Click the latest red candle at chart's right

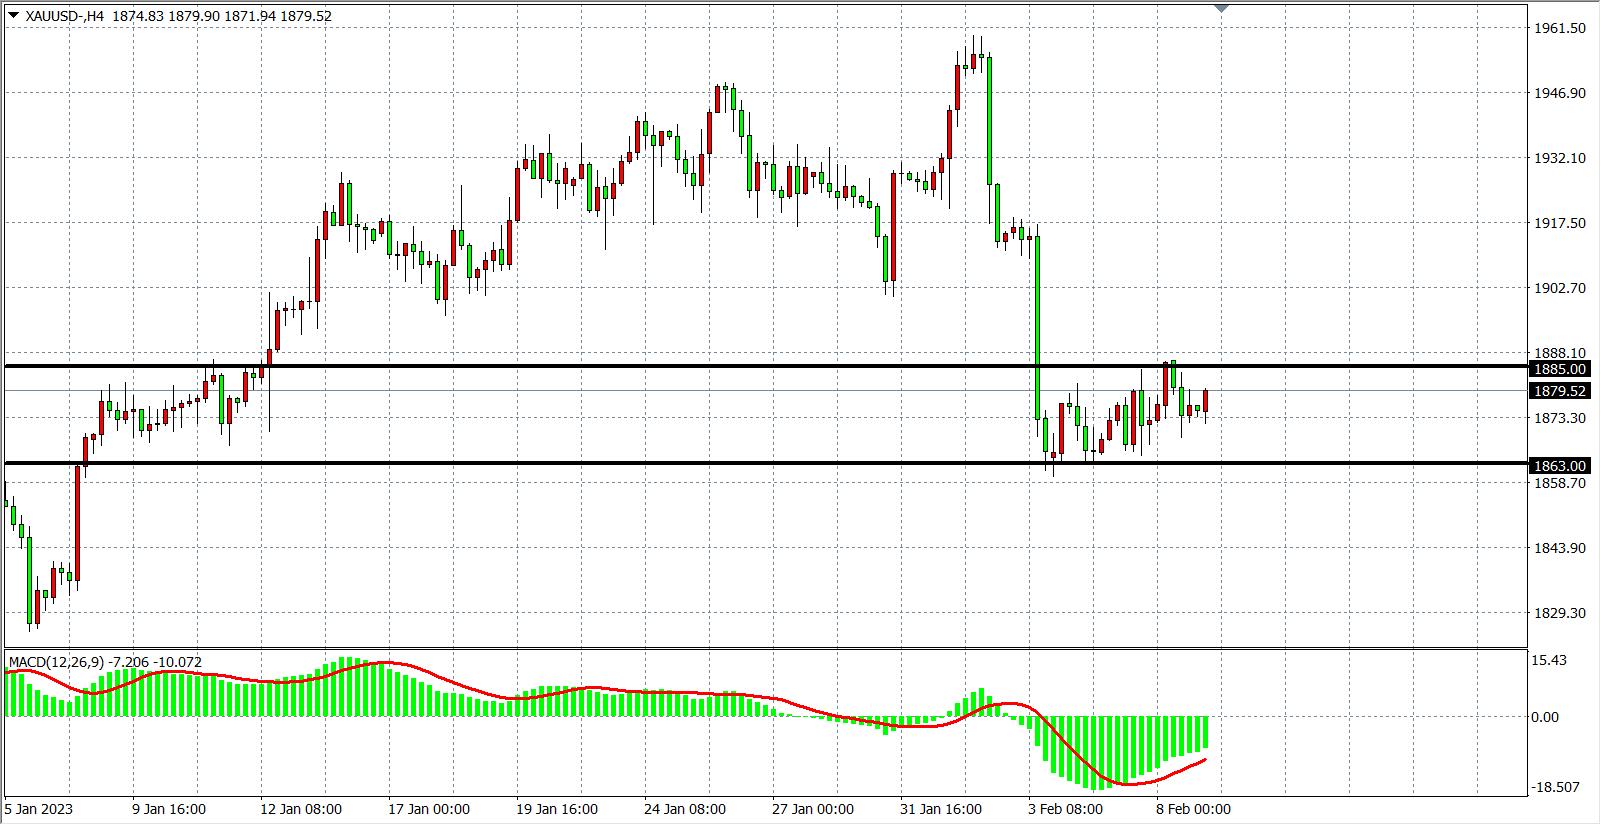pos(1206,401)
